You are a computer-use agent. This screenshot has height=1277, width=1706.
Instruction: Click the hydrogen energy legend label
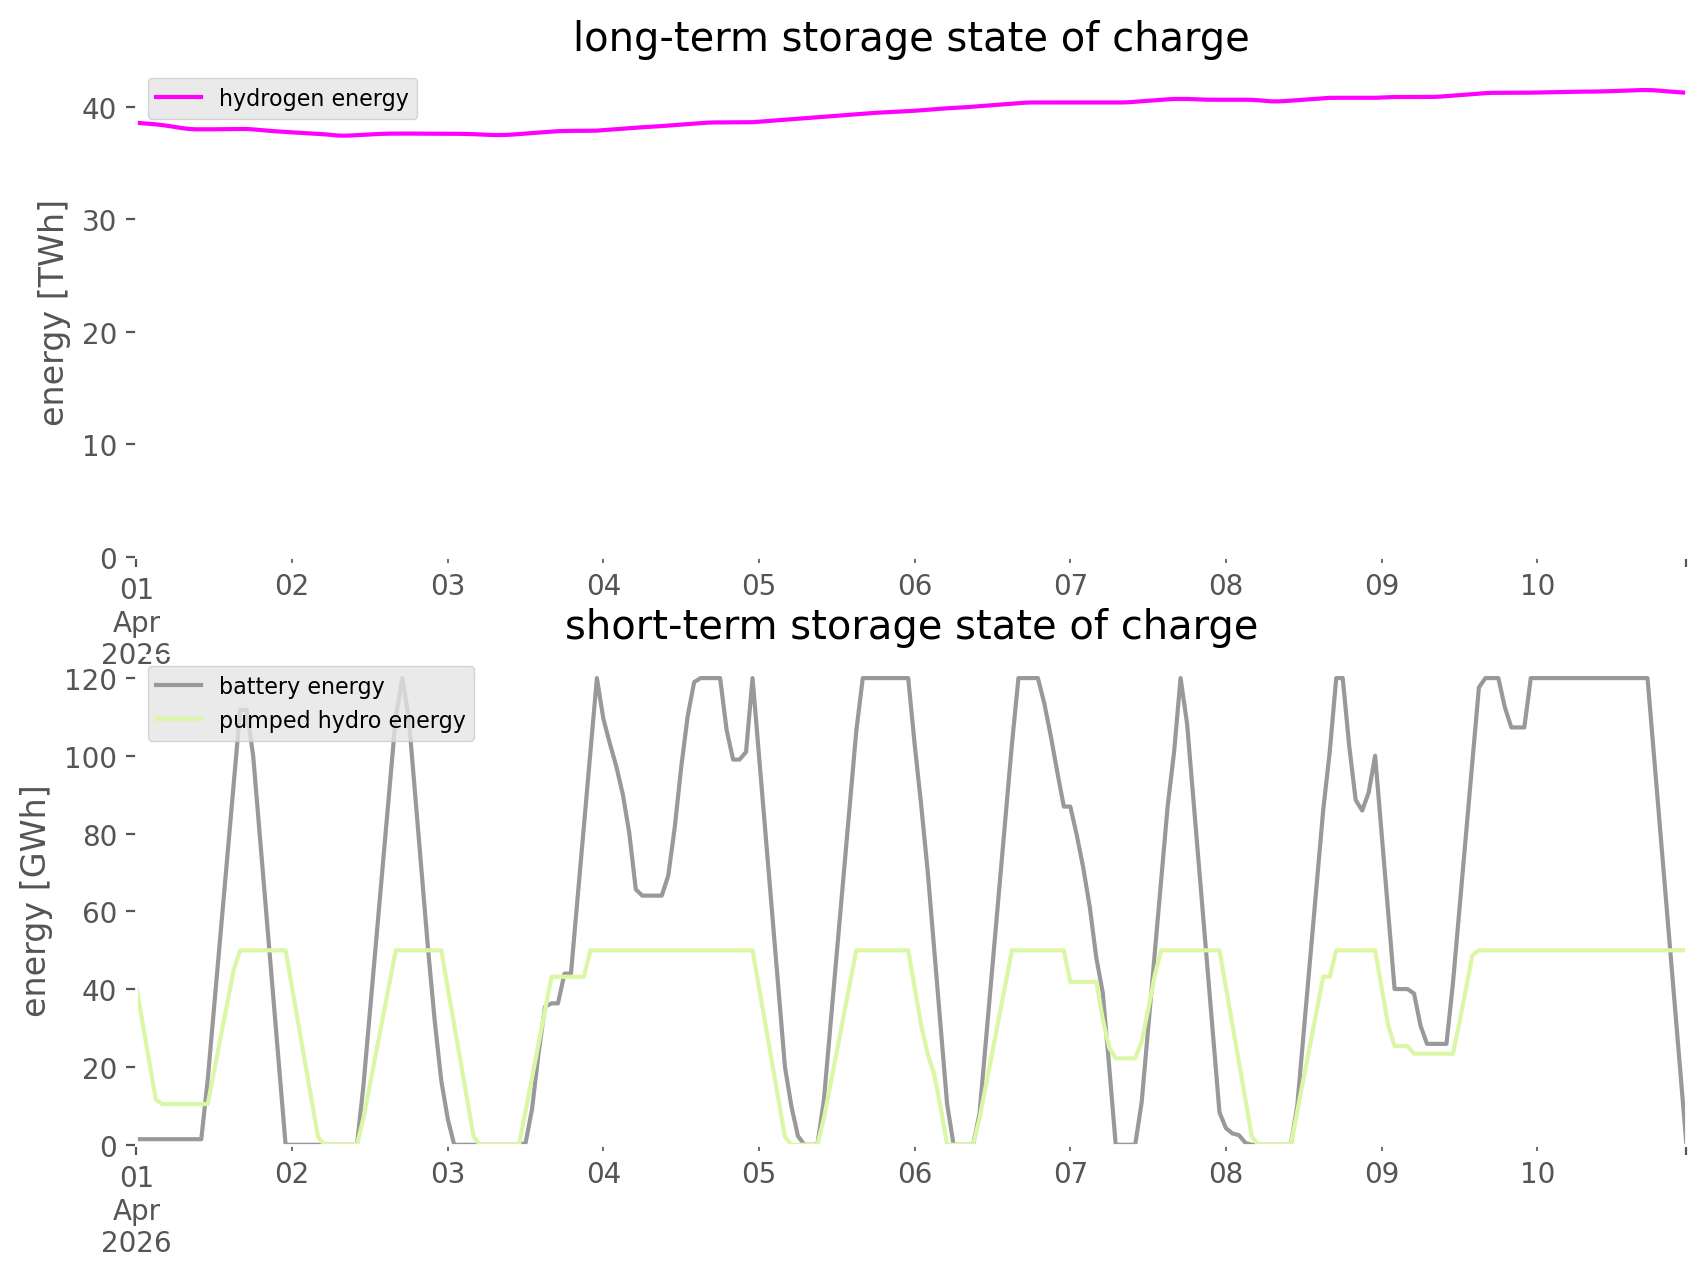coord(313,98)
